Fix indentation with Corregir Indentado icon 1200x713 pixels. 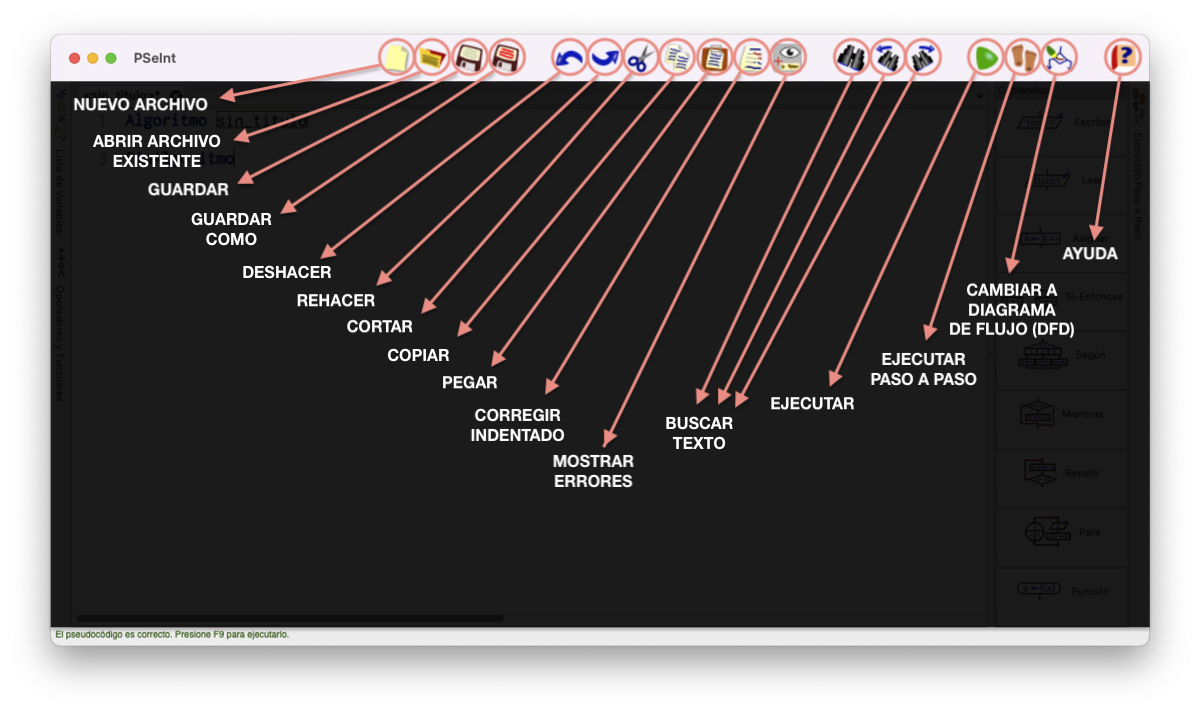751,57
